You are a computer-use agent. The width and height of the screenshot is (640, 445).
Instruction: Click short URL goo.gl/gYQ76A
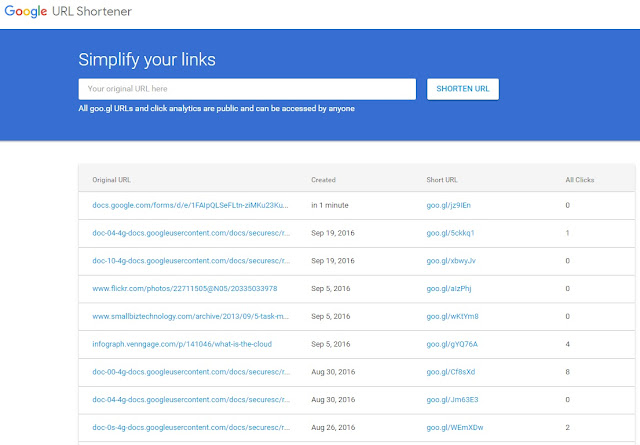point(452,344)
